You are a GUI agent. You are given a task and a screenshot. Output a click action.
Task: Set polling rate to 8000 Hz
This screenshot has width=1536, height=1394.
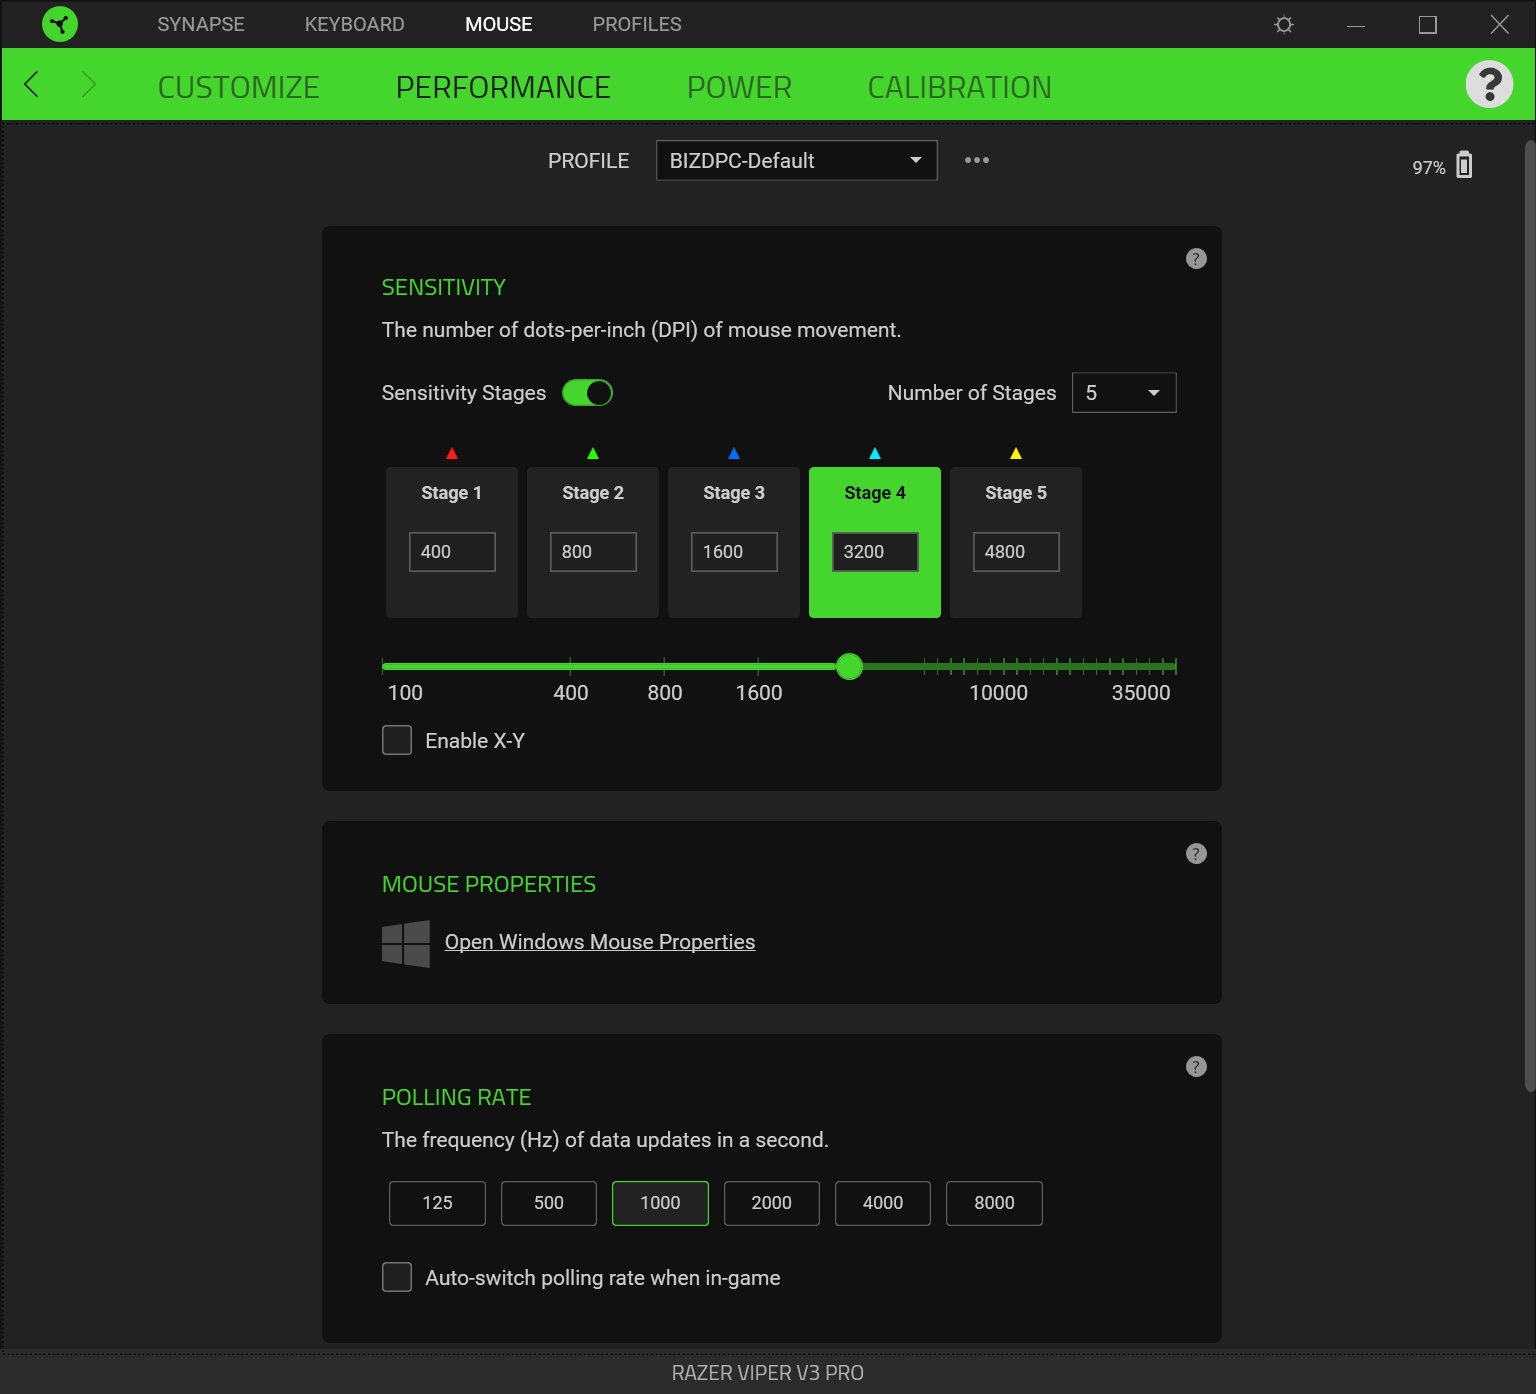pyautogui.click(x=994, y=1203)
